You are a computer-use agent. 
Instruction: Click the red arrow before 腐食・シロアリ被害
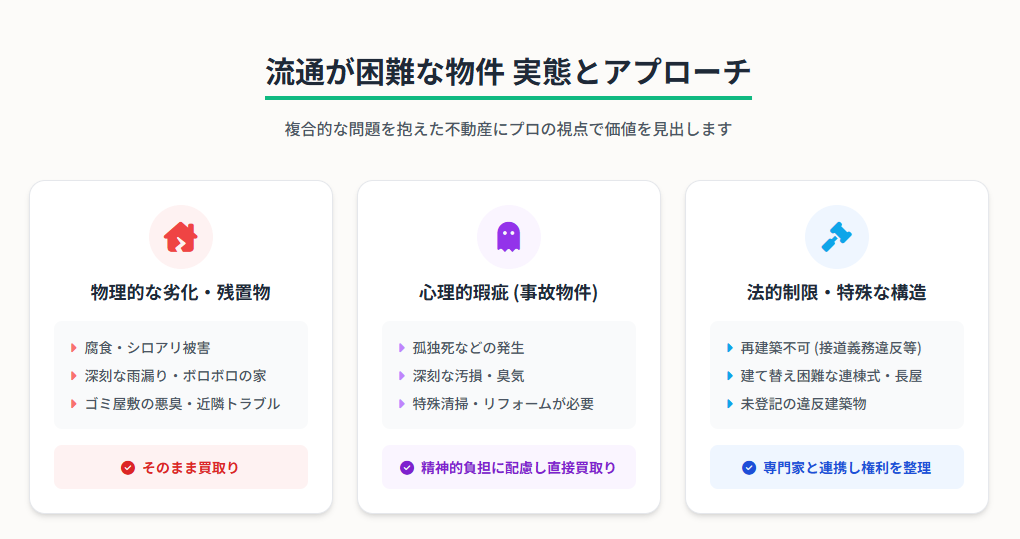point(74,348)
